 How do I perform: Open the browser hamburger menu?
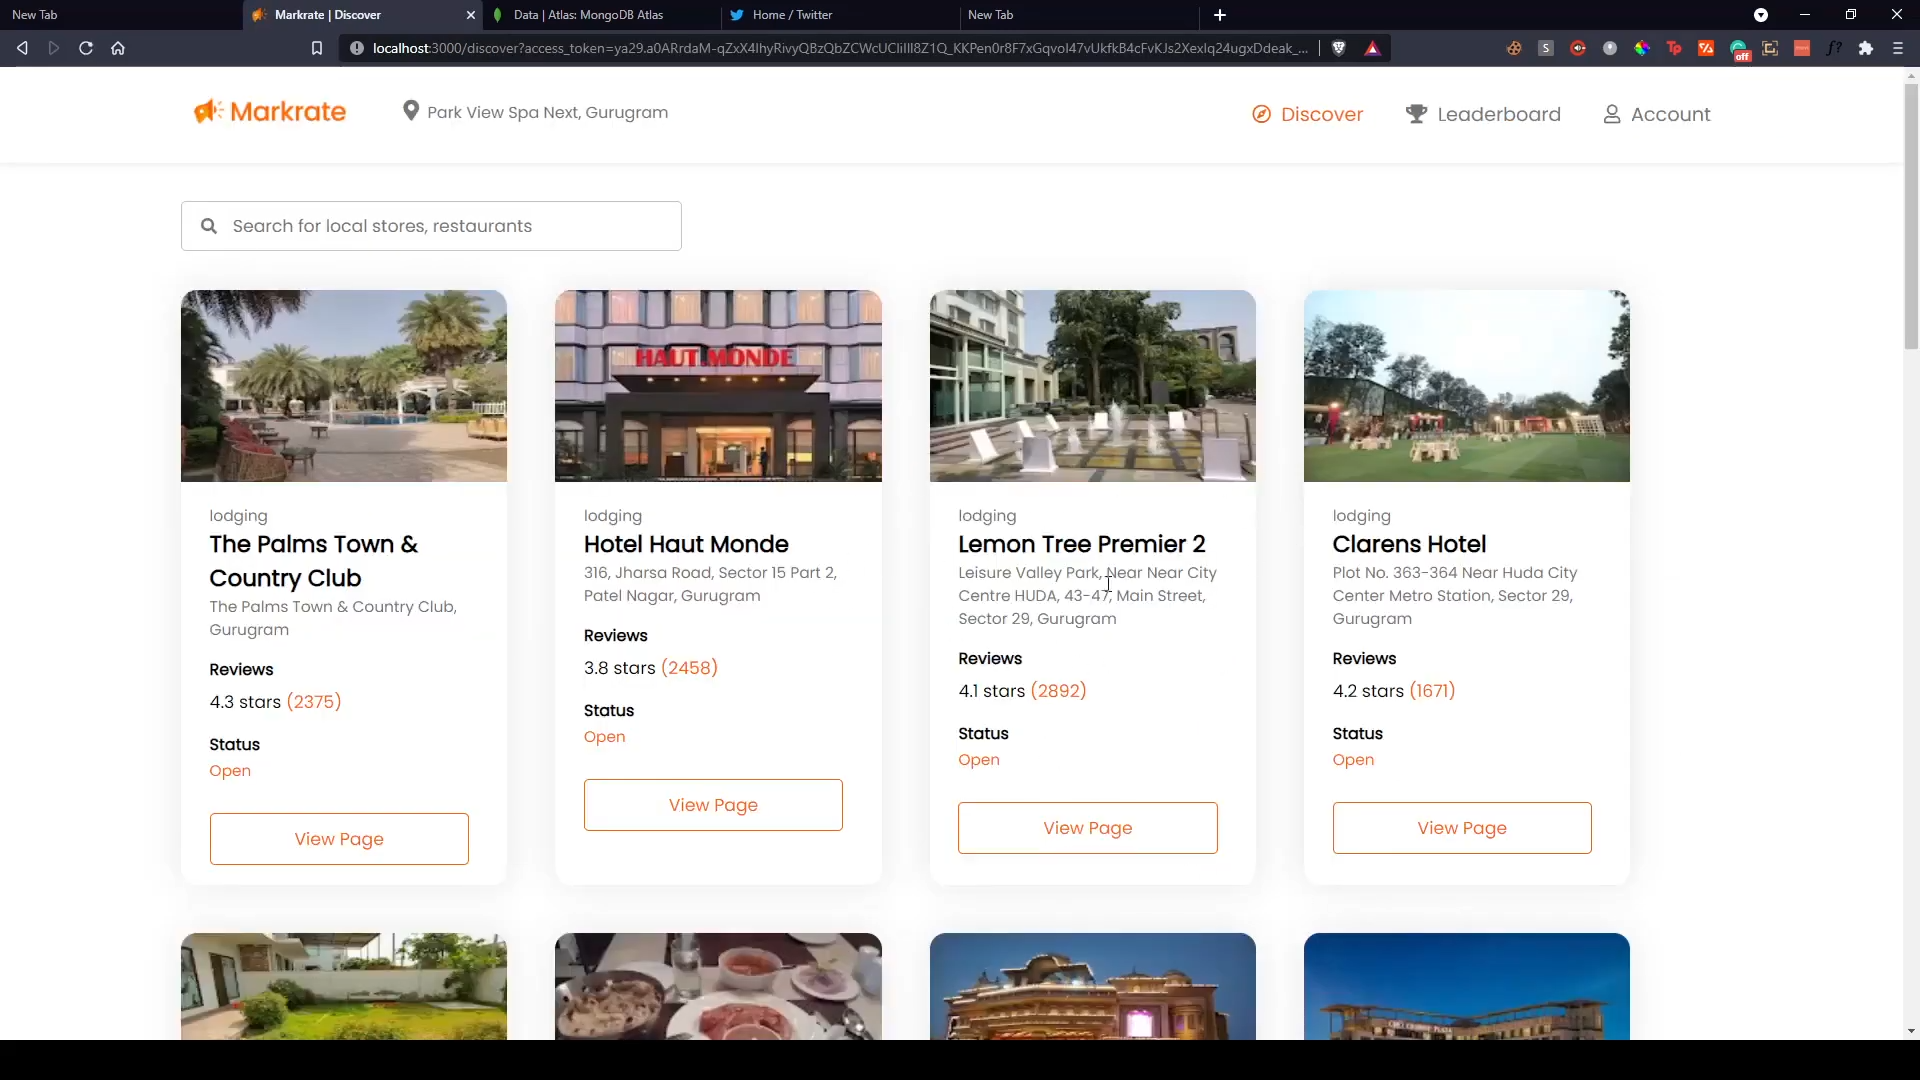click(1897, 48)
